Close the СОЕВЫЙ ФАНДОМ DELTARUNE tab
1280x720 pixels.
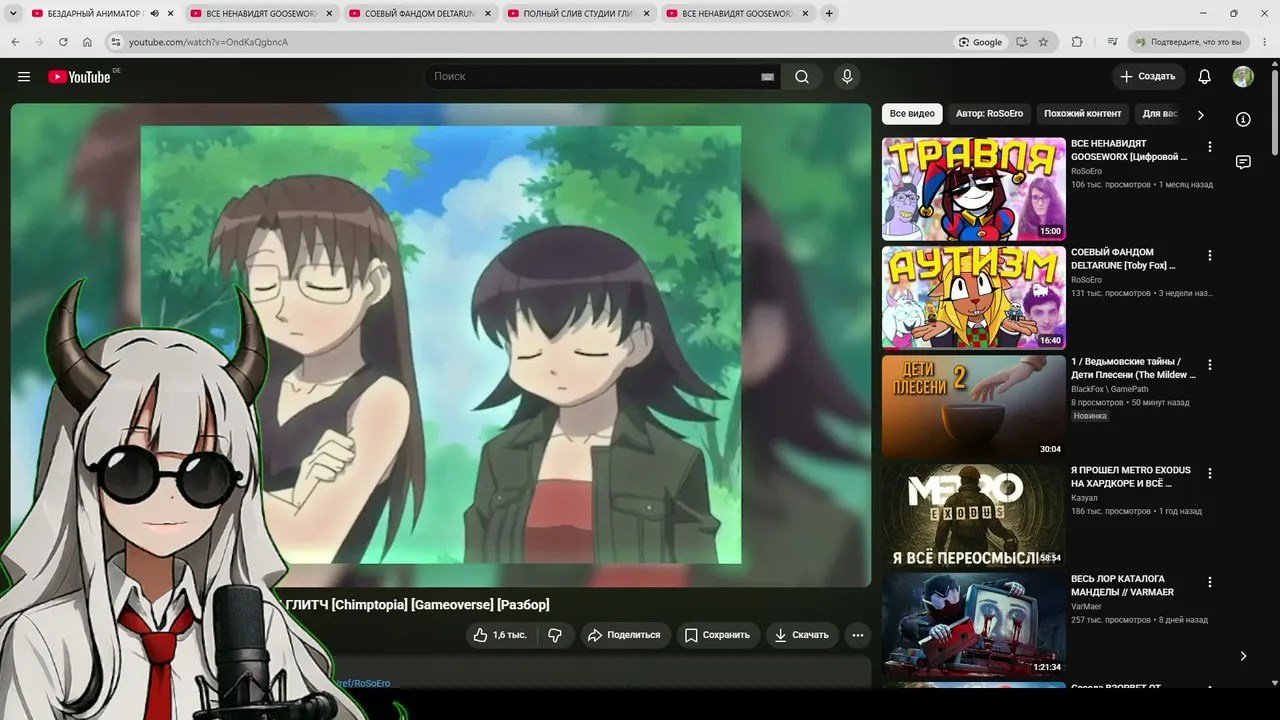click(x=488, y=14)
